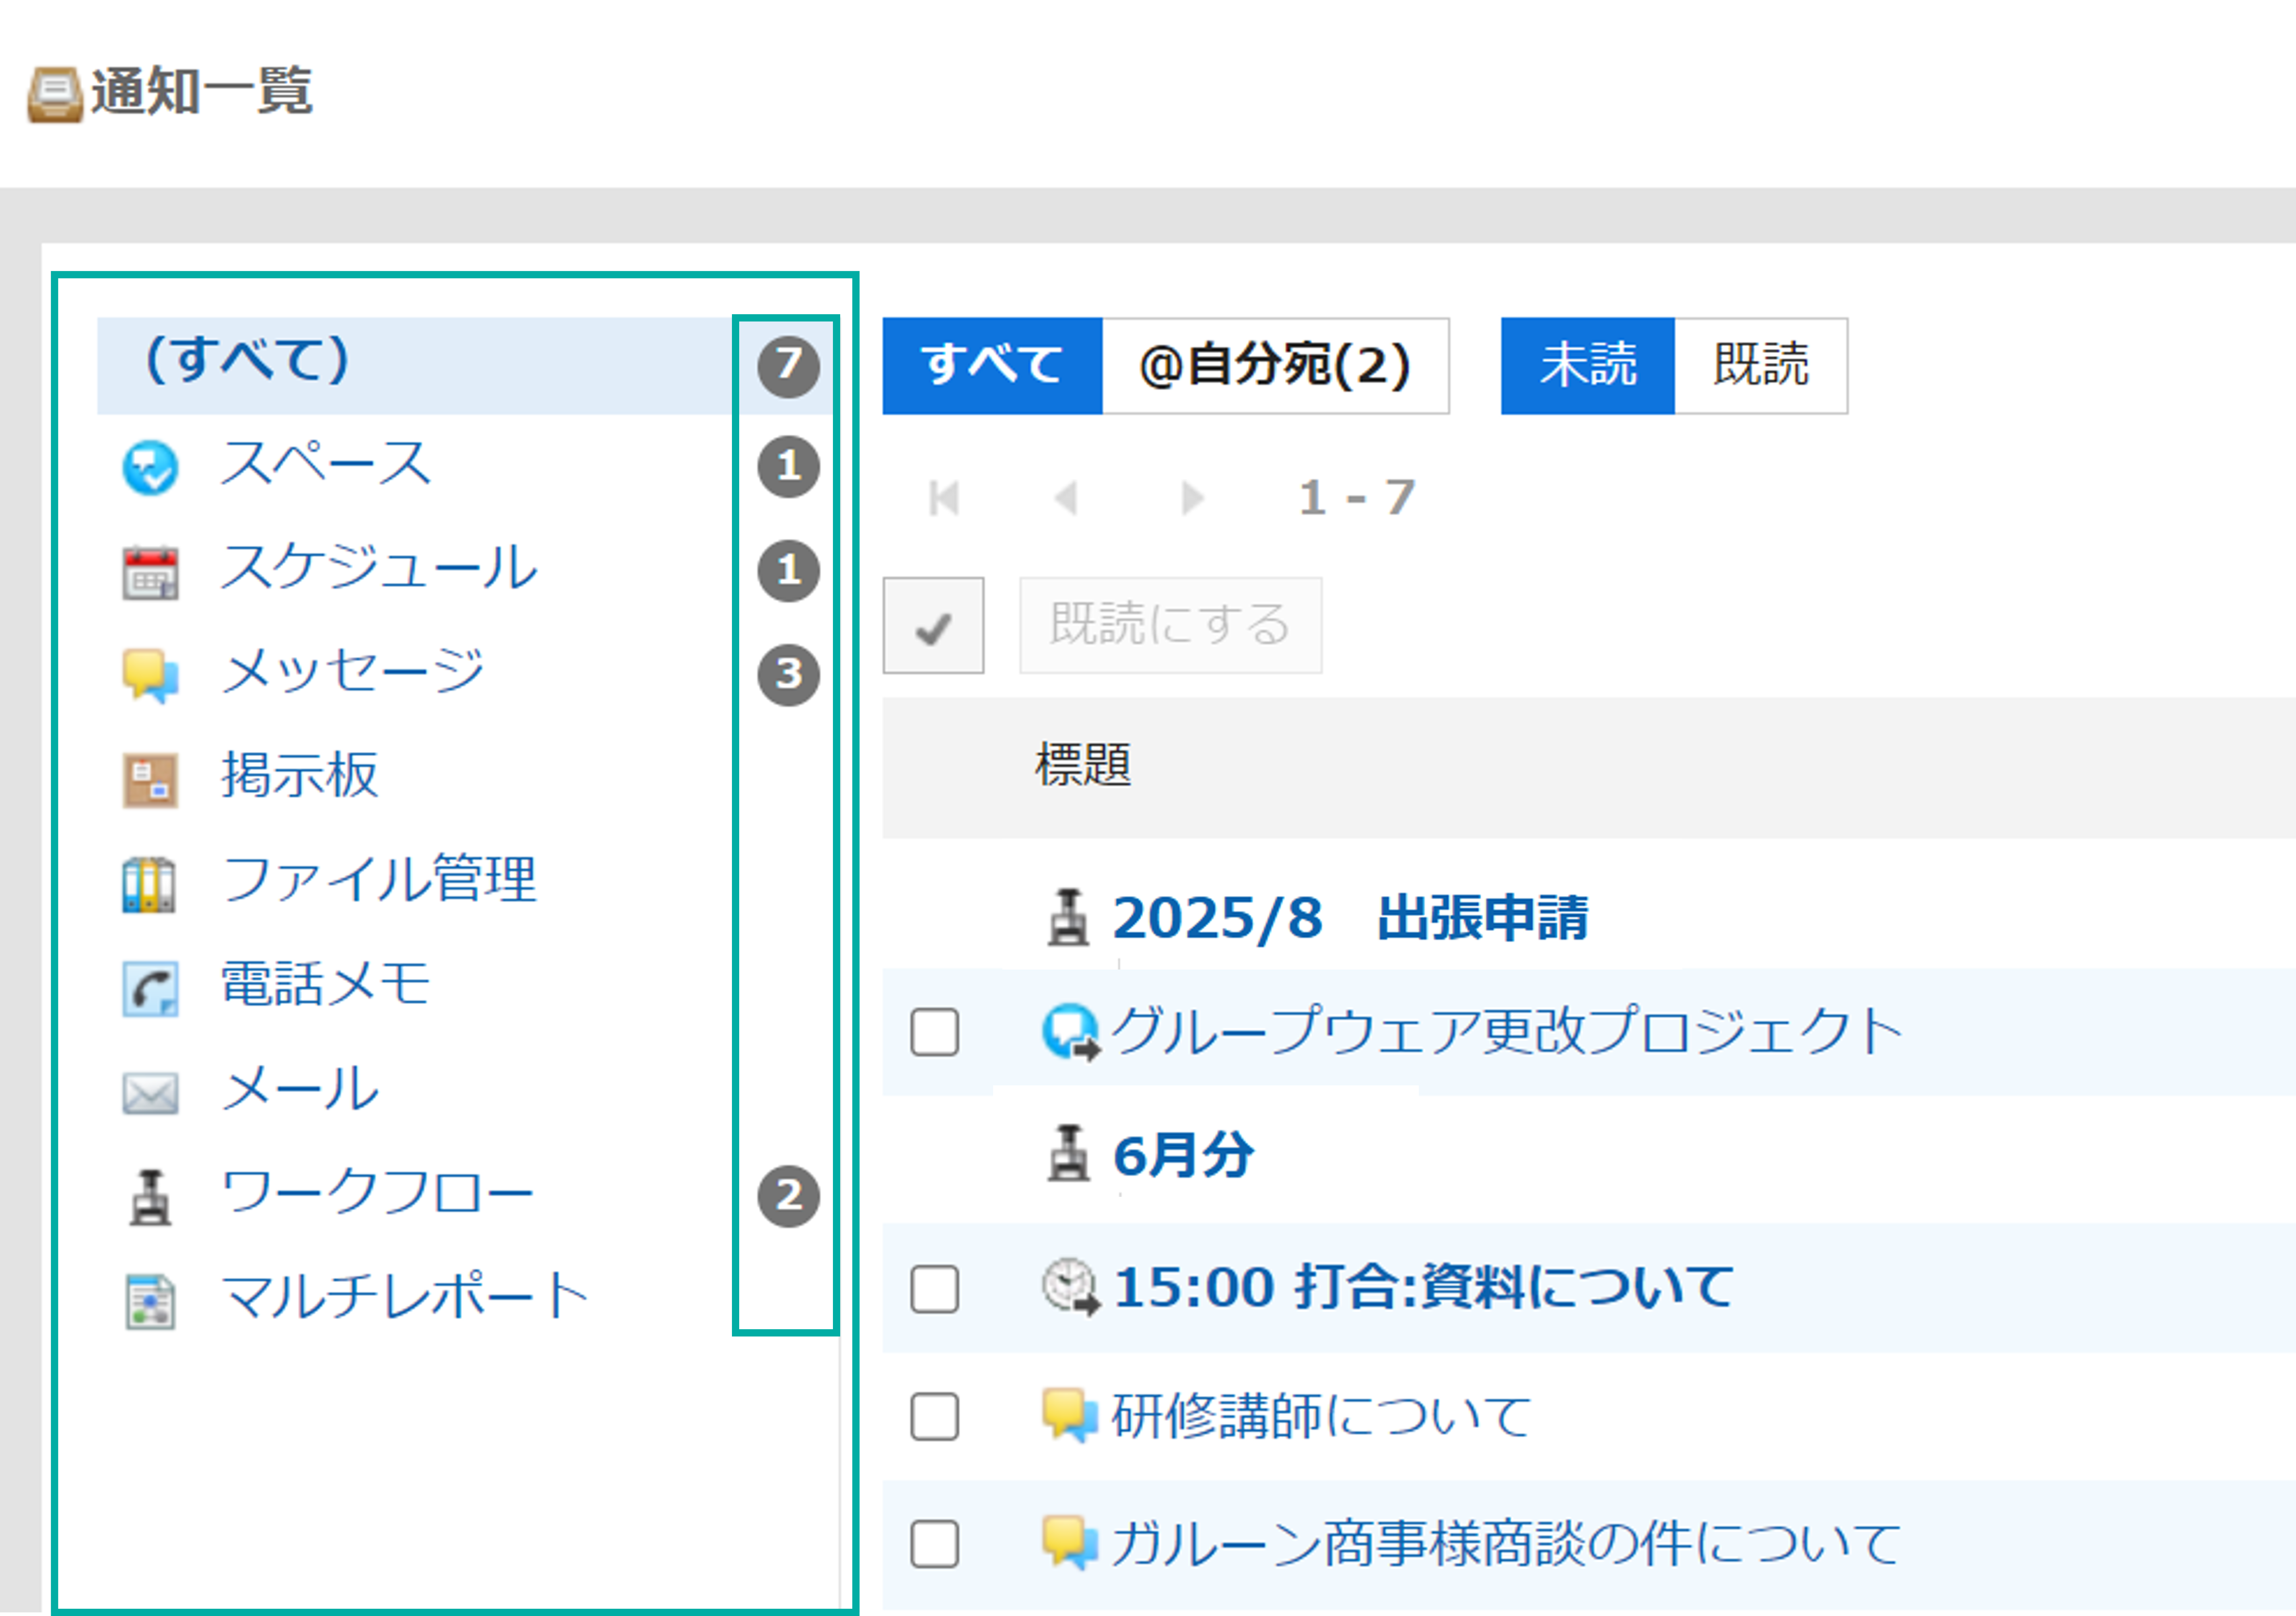Click the page range text 1 - 7
Image resolution: width=2296 pixels, height=1616 pixels.
click(x=1357, y=498)
